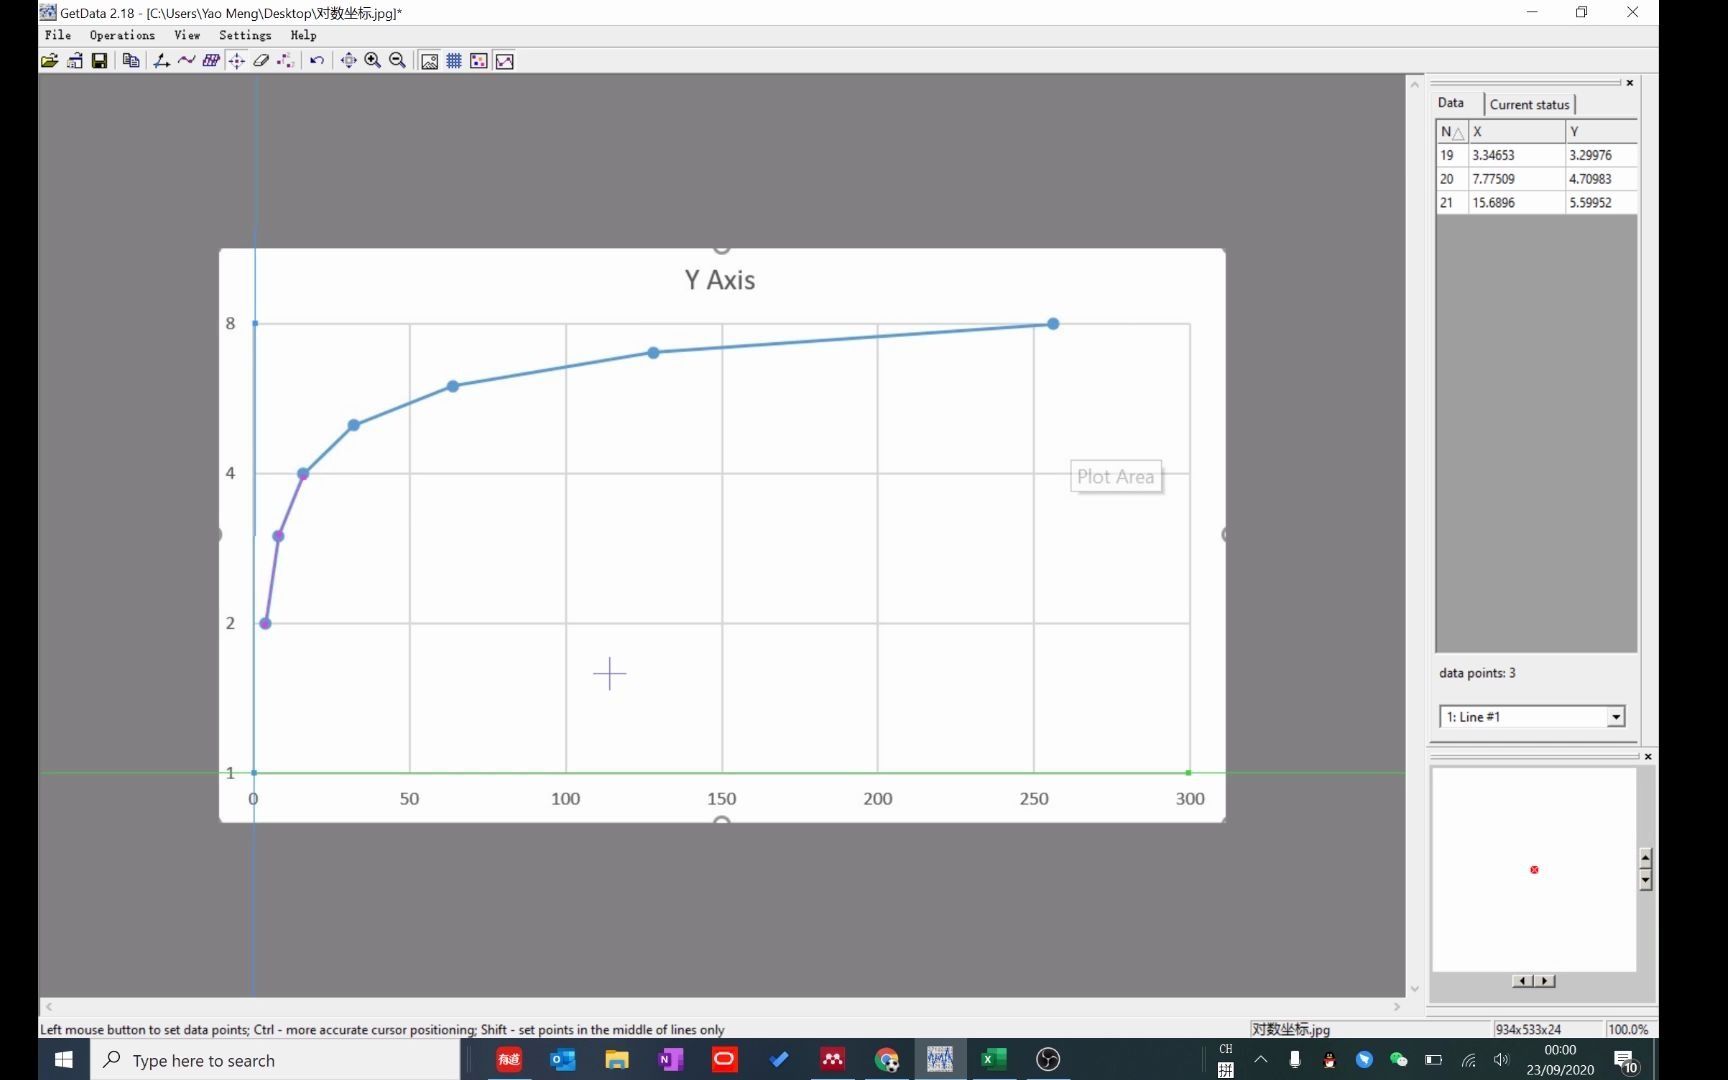Viewport: 1728px width, 1080px height.
Task: Toggle the show image toolbar button
Action: (x=429, y=61)
